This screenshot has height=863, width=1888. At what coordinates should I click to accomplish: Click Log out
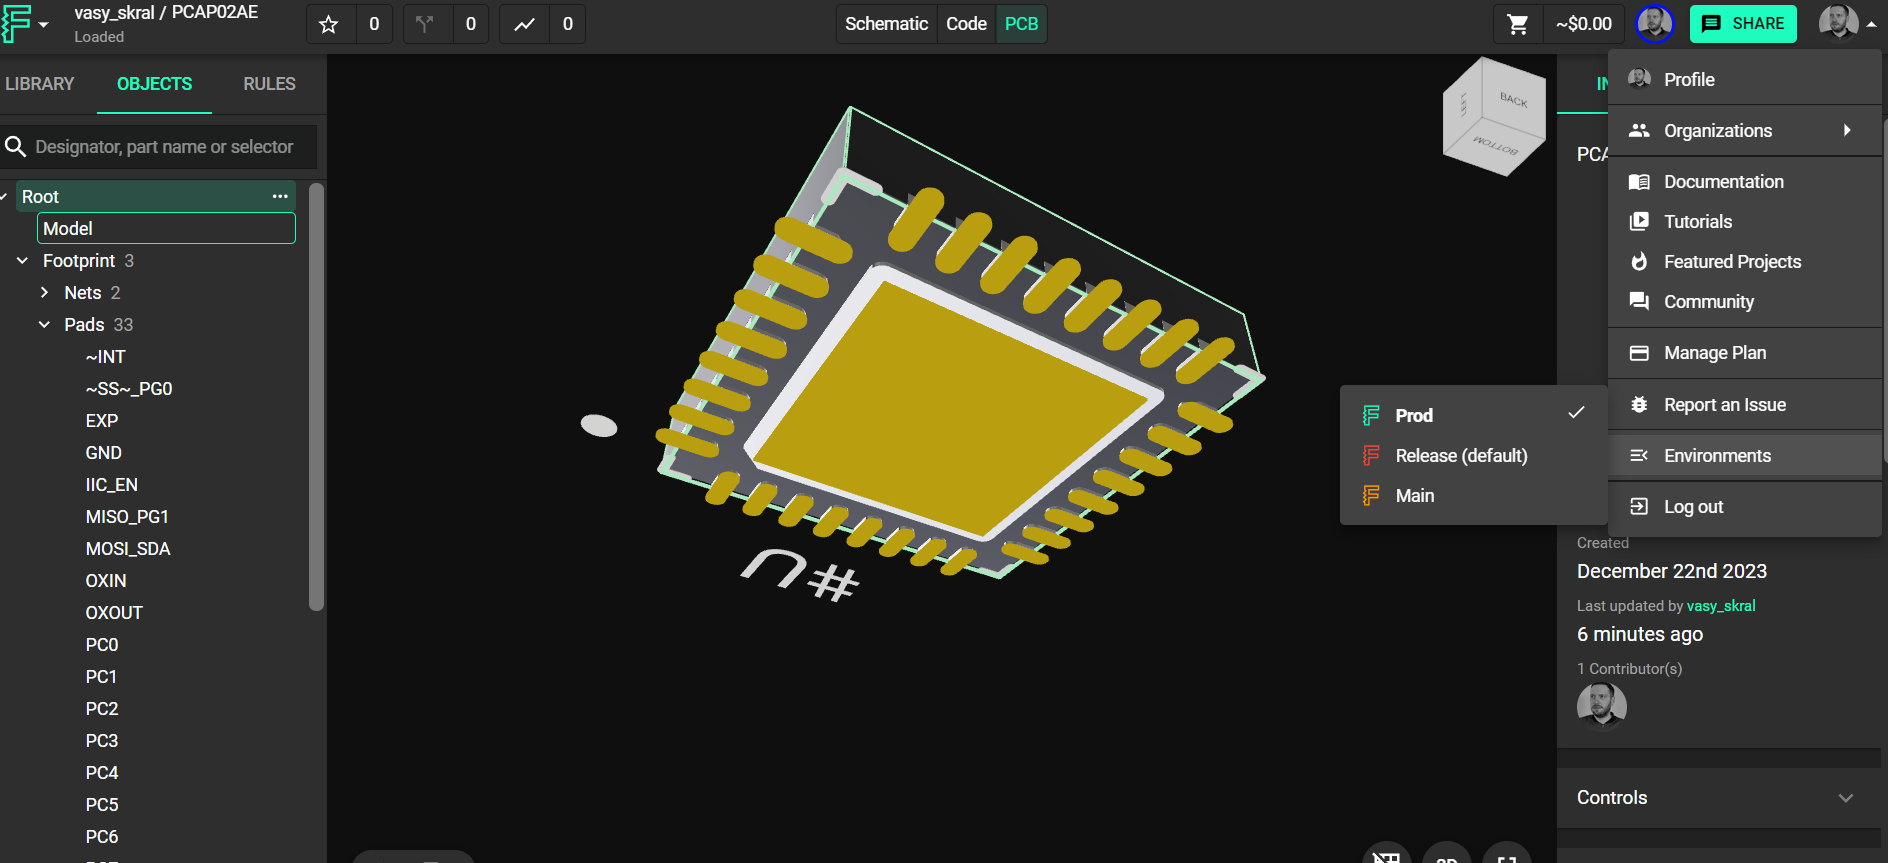pos(1744,507)
